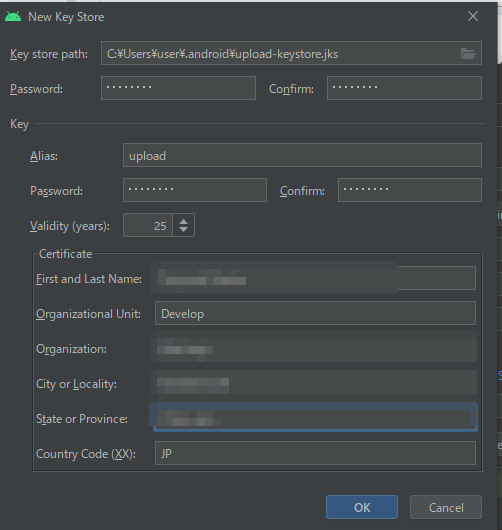Click the Validity (years) label

(x=70, y=226)
